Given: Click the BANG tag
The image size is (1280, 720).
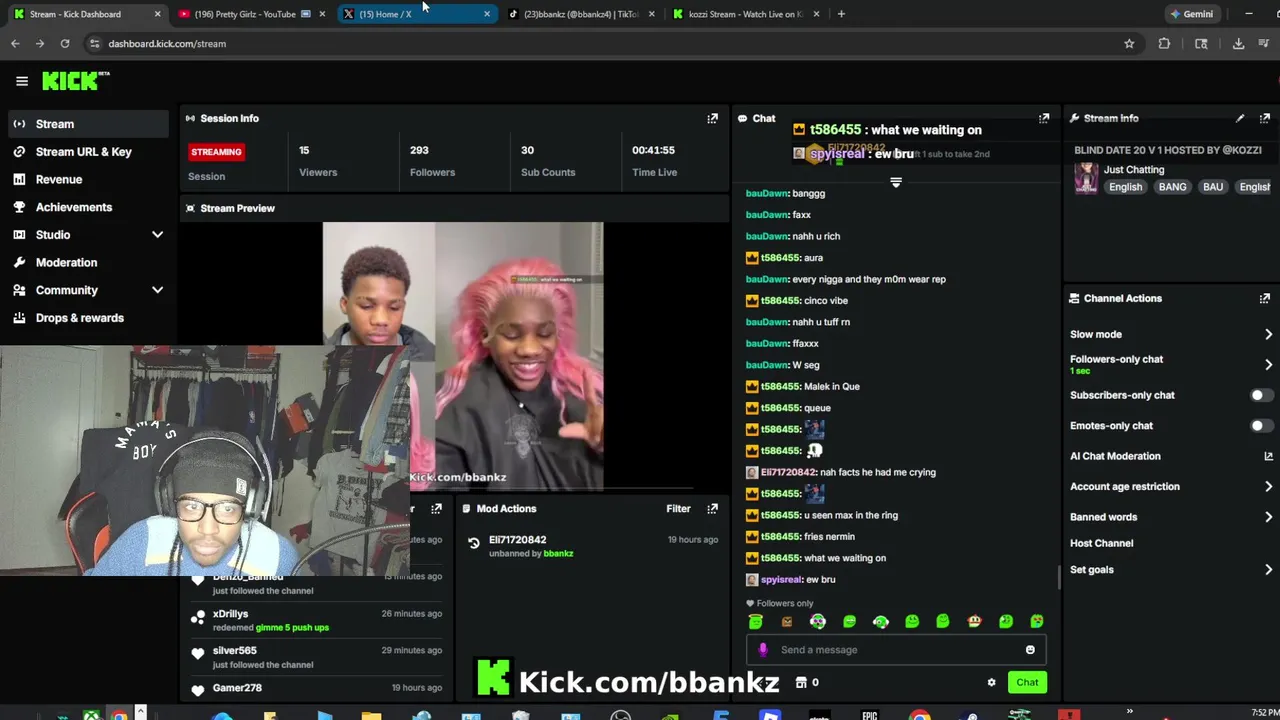Looking at the screenshot, I should click(1172, 187).
